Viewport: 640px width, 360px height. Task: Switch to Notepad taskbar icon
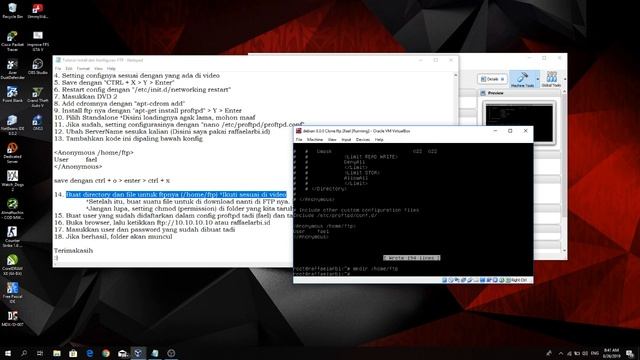tap(155, 353)
